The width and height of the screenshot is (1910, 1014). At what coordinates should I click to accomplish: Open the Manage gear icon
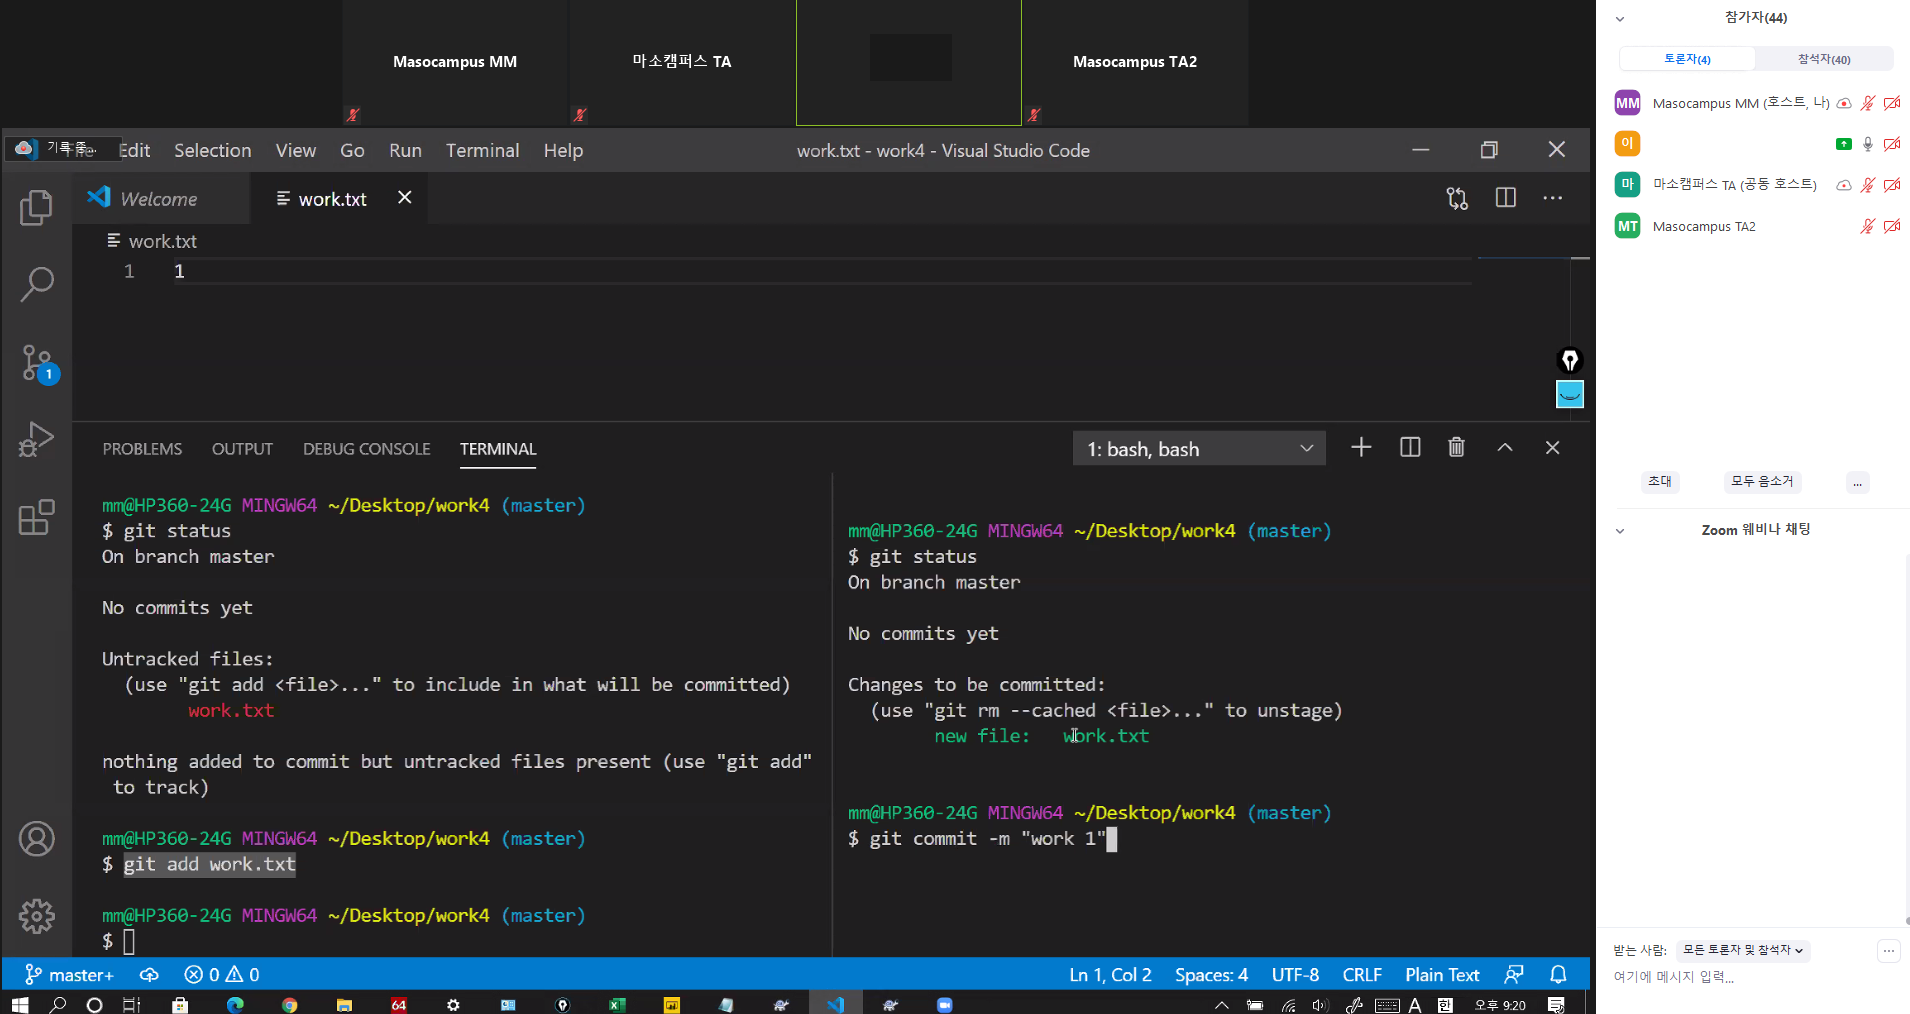coord(36,915)
